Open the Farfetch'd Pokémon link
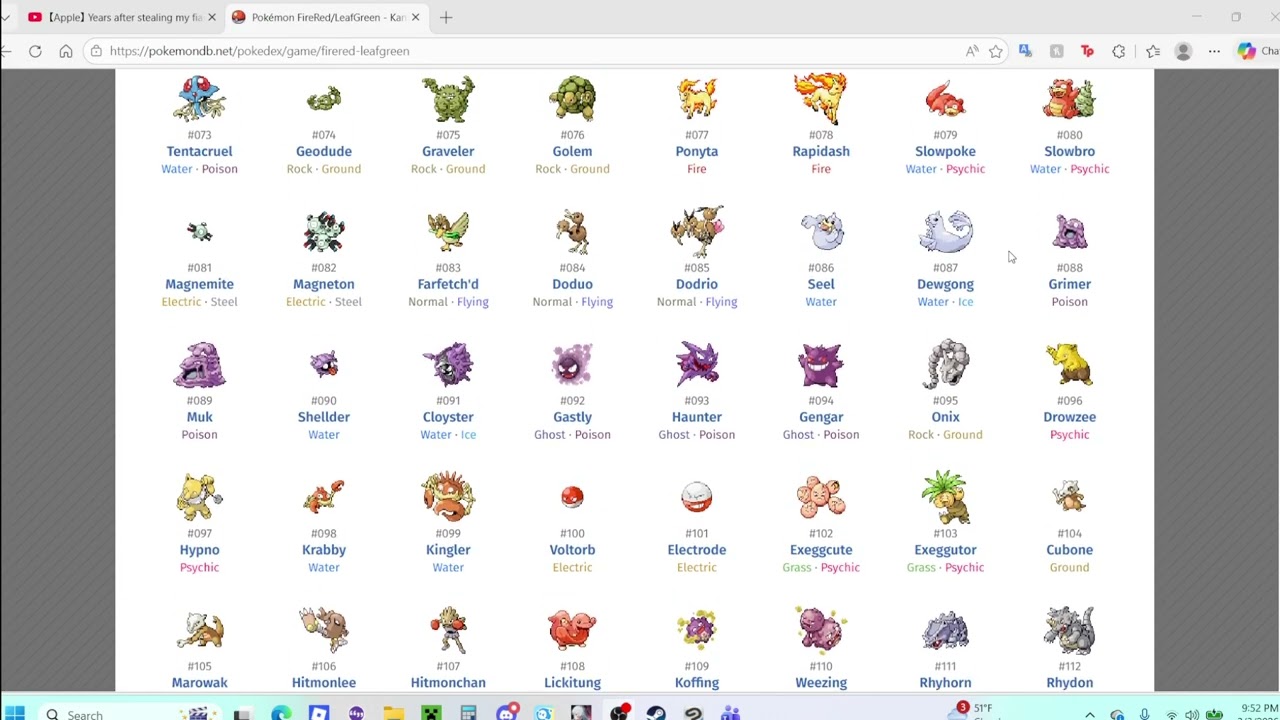 pyautogui.click(x=448, y=284)
